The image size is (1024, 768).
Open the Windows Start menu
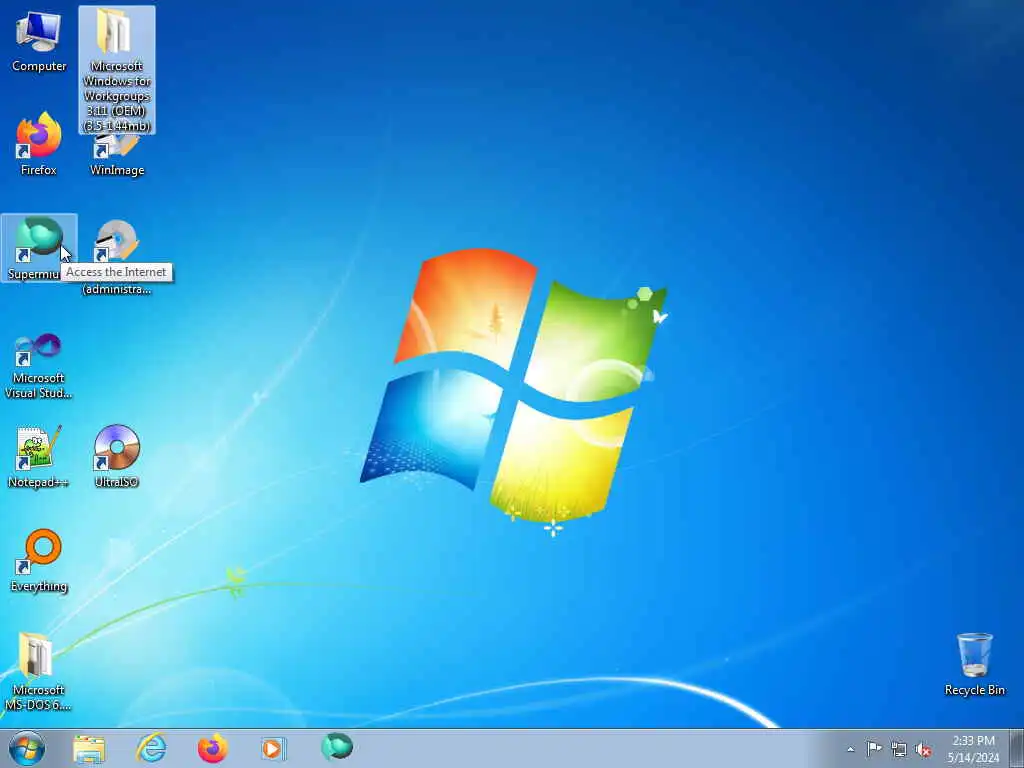click(27, 748)
